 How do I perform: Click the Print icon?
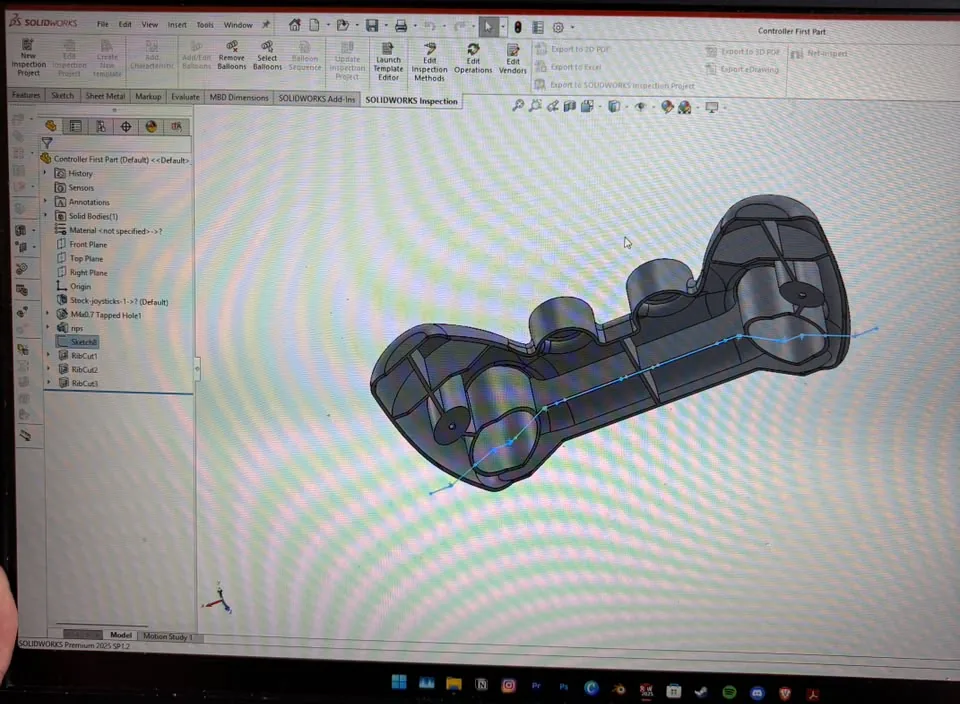coord(400,26)
